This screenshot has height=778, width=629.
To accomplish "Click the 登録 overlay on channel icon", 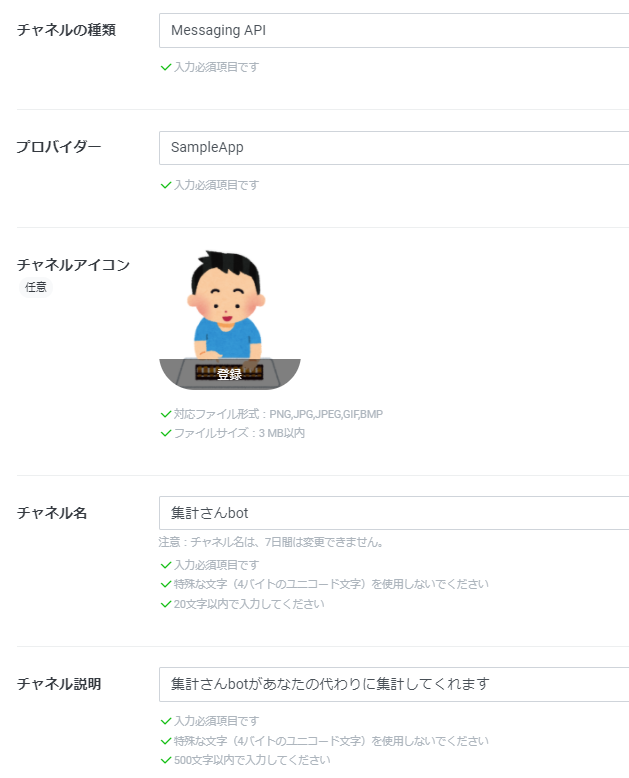I will click(230, 374).
